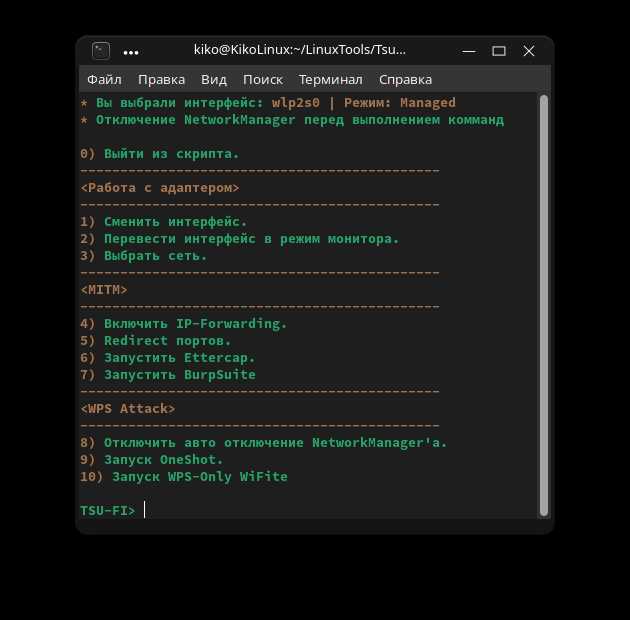Image resolution: width=630 pixels, height=620 pixels.
Task: Click option '6) Запустить Ettercap.'
Action: (x=168, y=358)
